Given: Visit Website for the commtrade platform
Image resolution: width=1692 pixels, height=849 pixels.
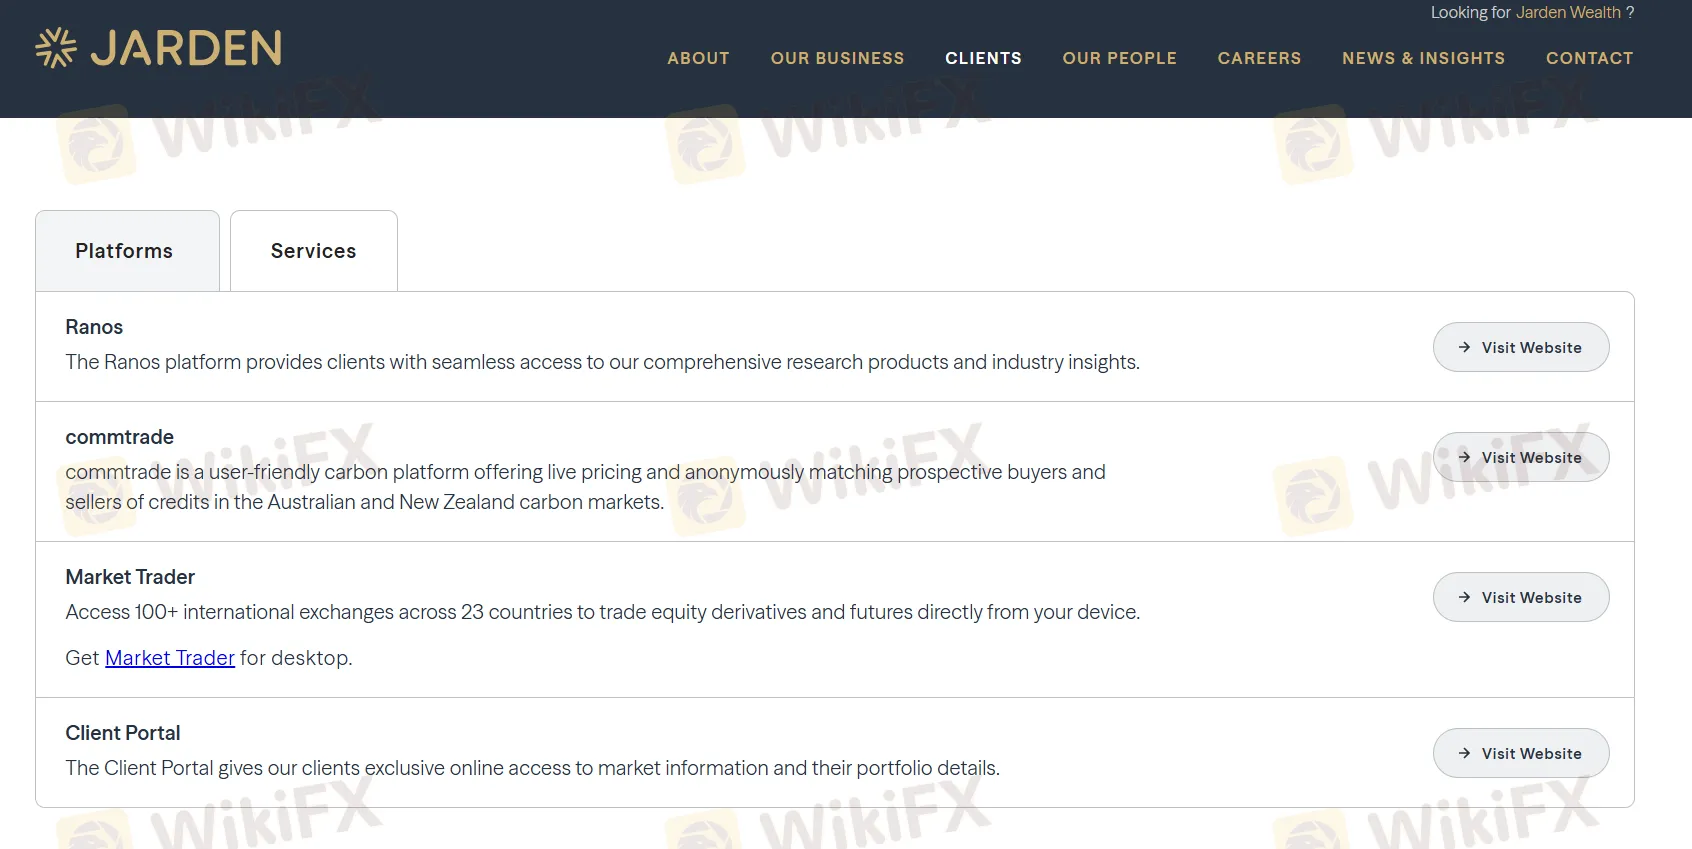Looking at the screenshot, I should pyautogui.click(x=1521, y=457).
